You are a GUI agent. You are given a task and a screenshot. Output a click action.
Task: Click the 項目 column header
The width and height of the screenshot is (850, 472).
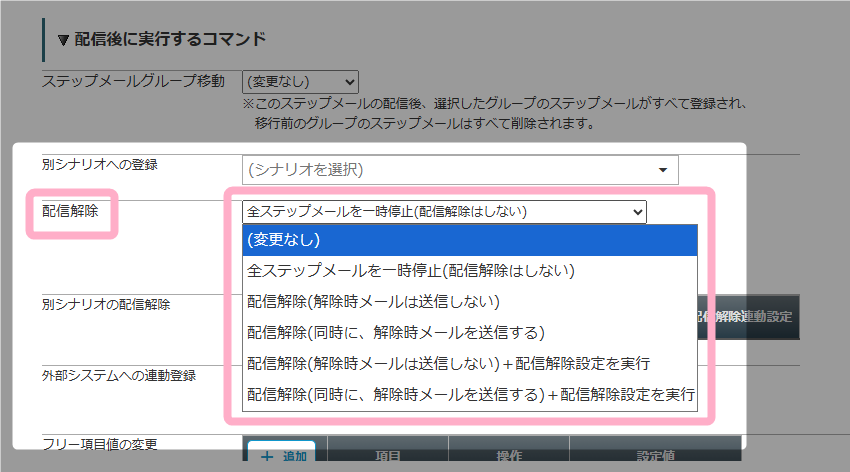[x=387, y=455]
